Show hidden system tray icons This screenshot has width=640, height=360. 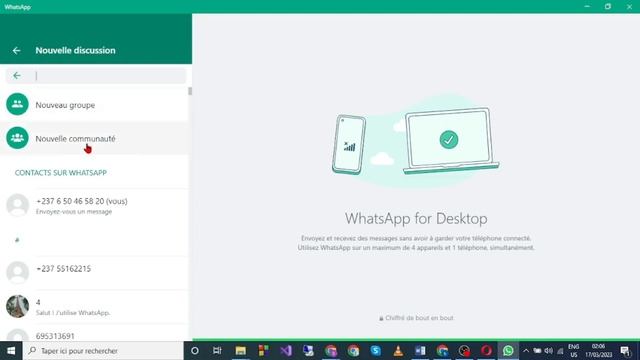[x=526, y=351]
